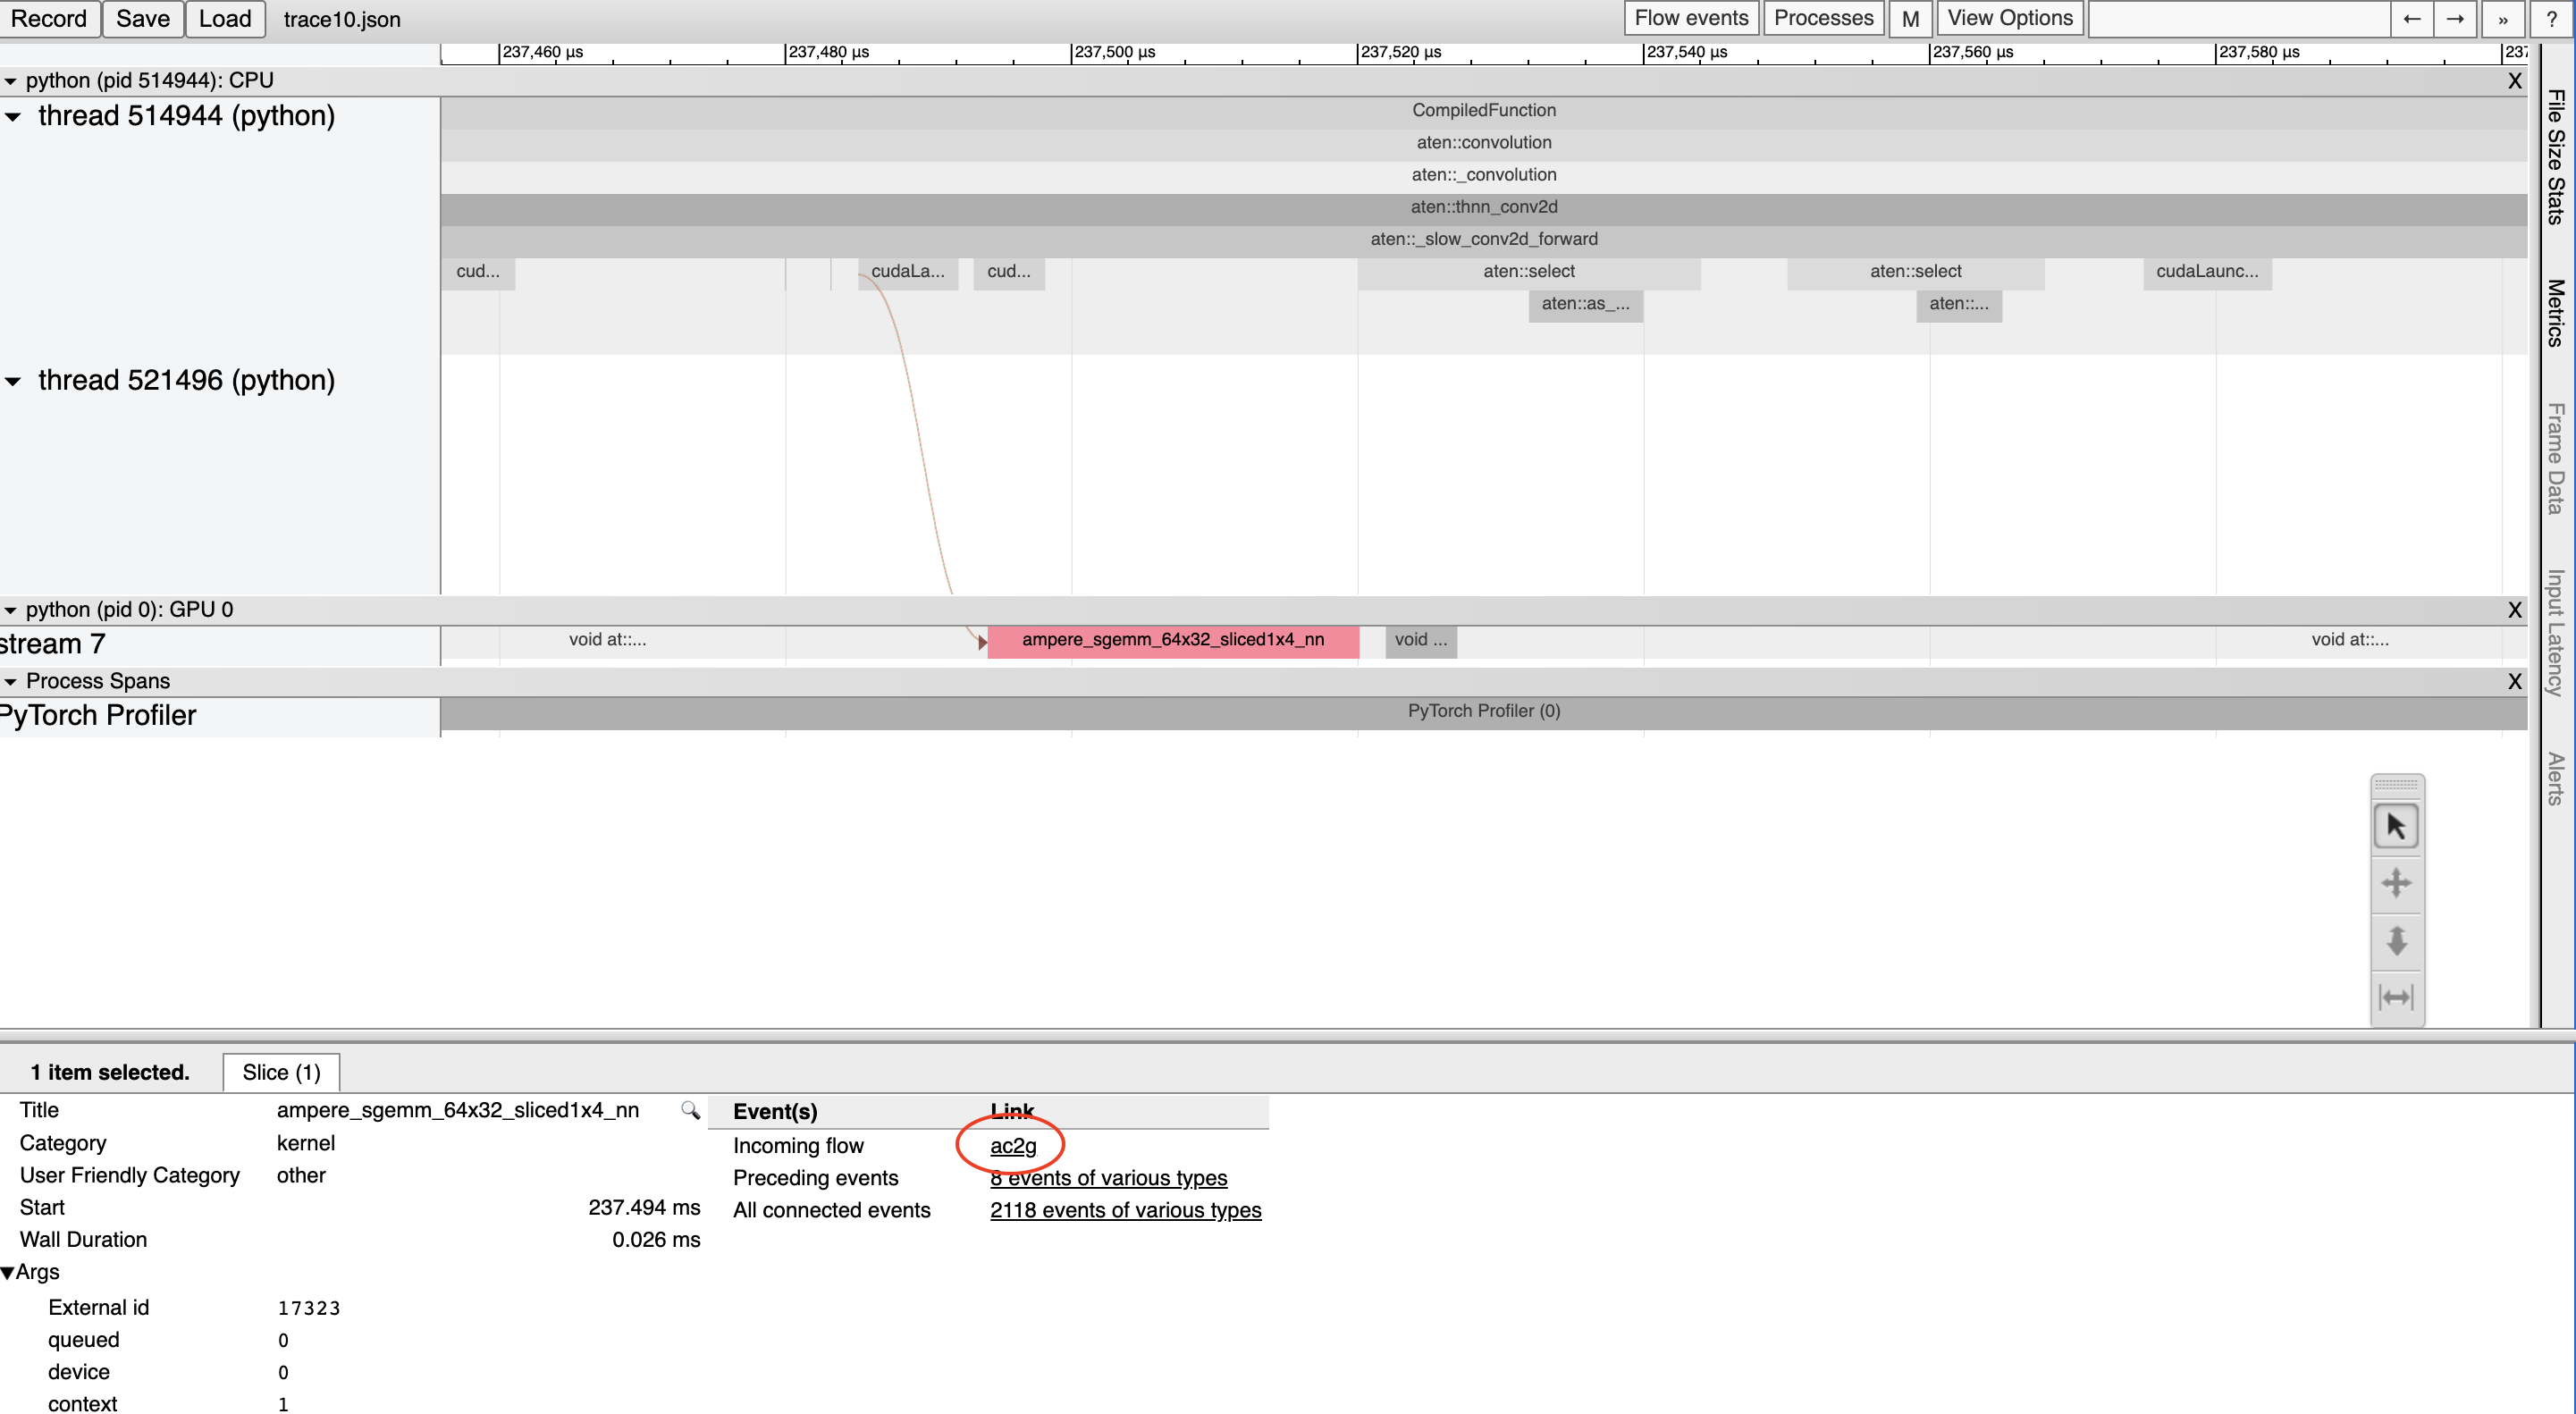Click the find-next arrow beside the search box

pos(2456,19)
